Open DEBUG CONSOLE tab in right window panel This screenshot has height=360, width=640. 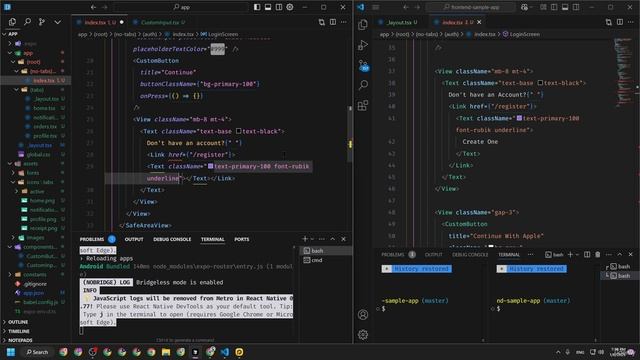coord(470,255)
